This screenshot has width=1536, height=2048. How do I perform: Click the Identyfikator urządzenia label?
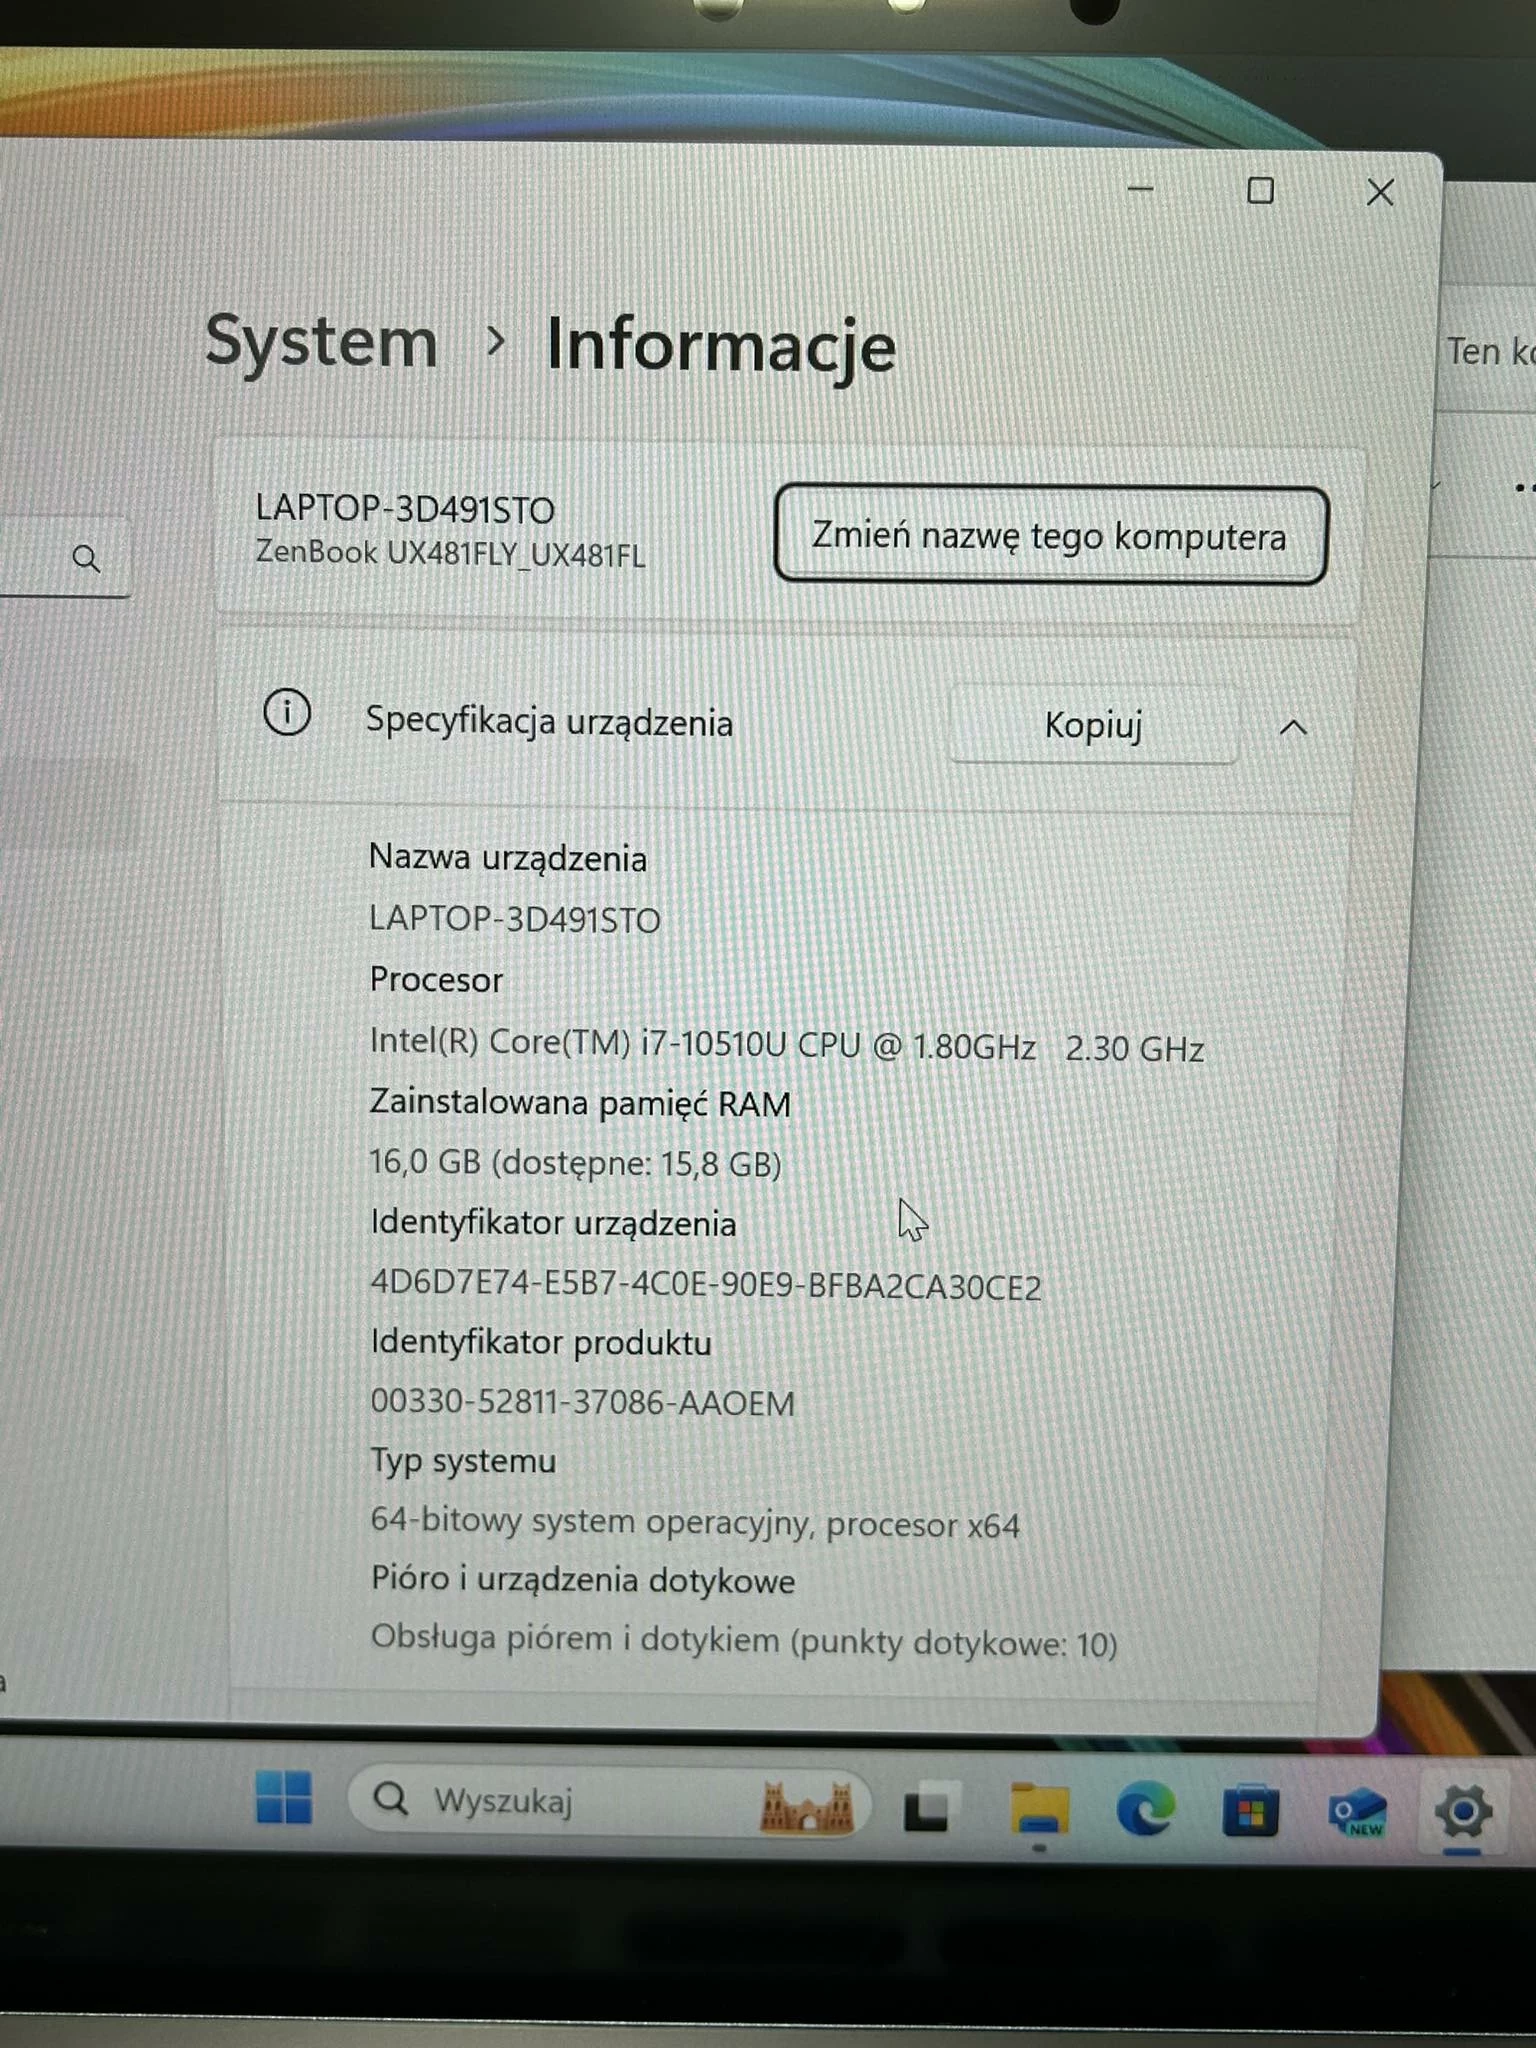click(x=553, y=1223)
